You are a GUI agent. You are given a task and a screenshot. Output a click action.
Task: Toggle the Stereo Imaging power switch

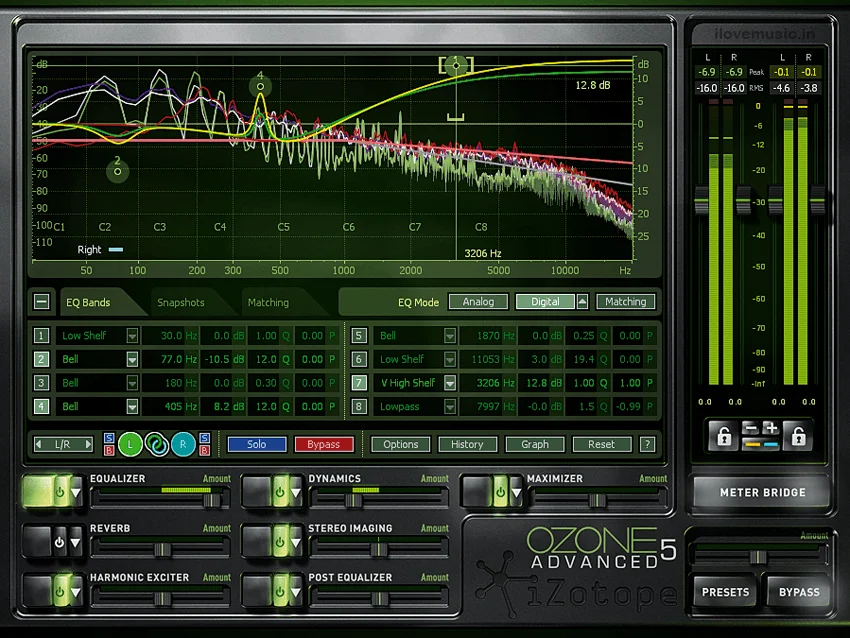[280, 542]
